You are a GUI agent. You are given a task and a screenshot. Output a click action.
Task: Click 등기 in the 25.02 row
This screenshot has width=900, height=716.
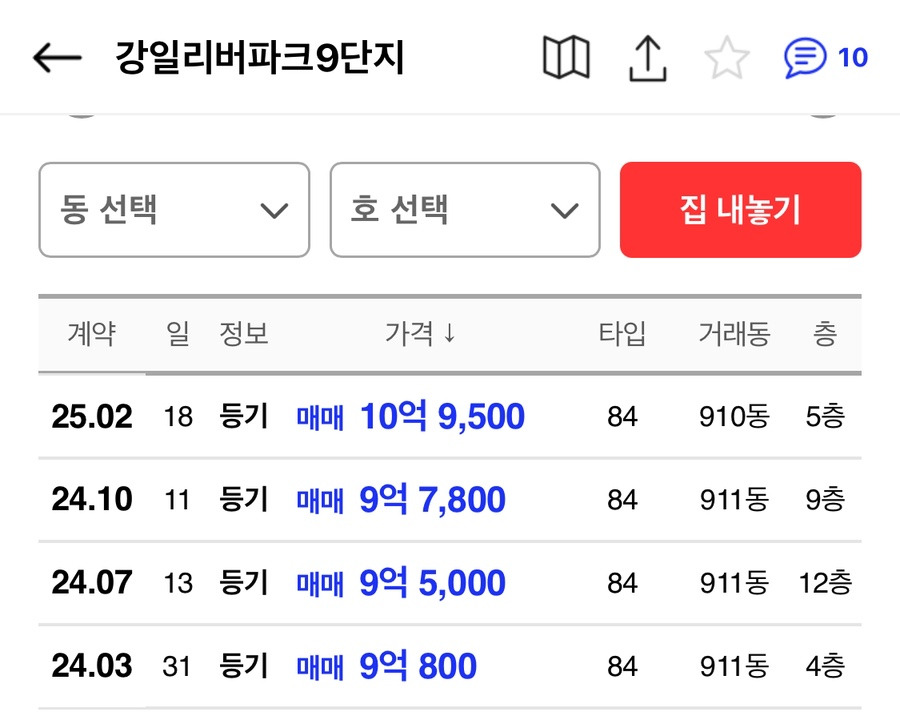tap(244, 416)
